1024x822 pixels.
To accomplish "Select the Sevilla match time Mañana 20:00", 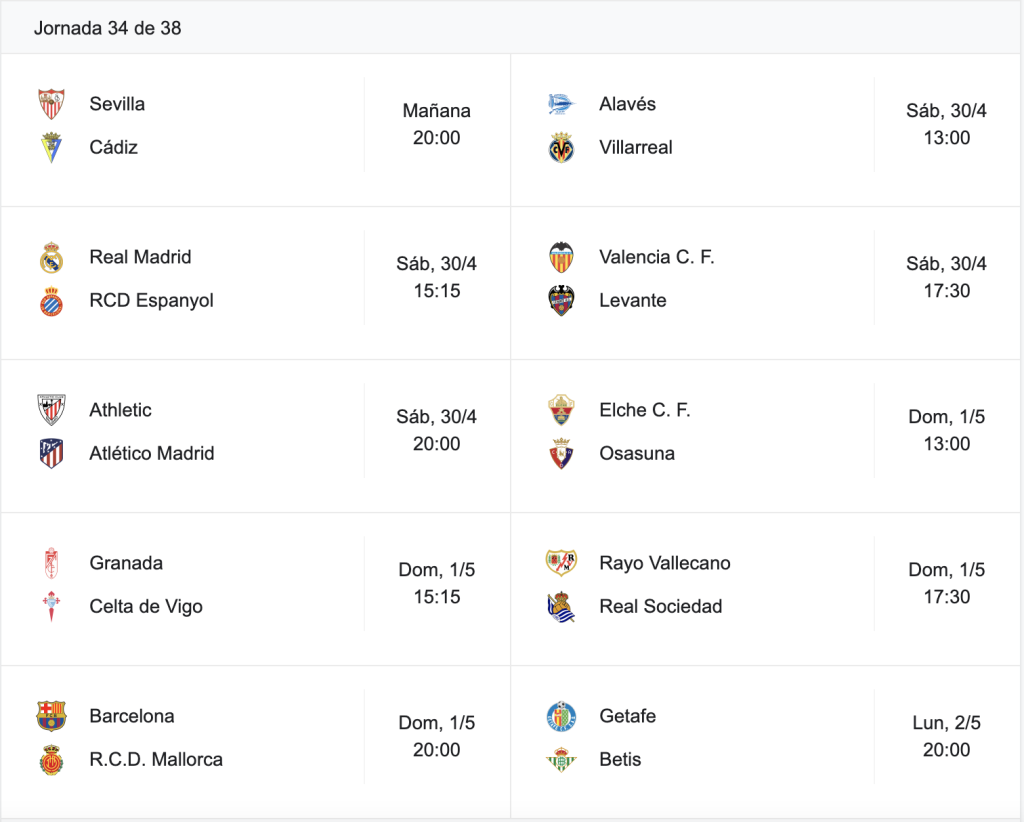I will tap(436, 124).
